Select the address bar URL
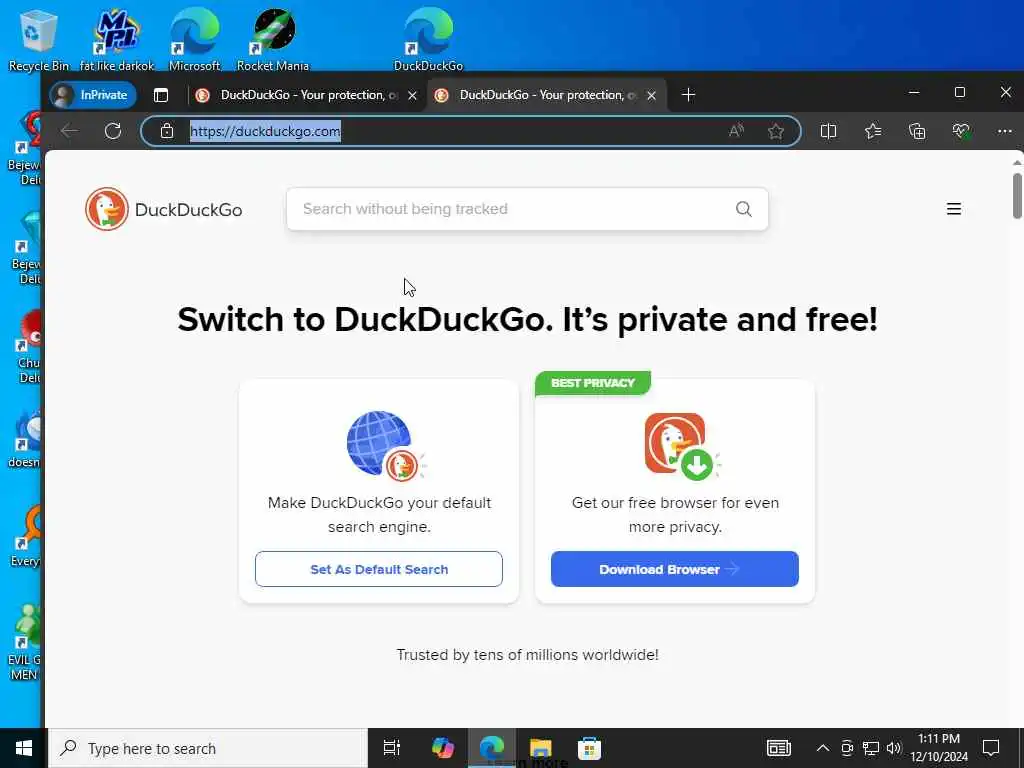1024x768 pixels. point(265,131)
